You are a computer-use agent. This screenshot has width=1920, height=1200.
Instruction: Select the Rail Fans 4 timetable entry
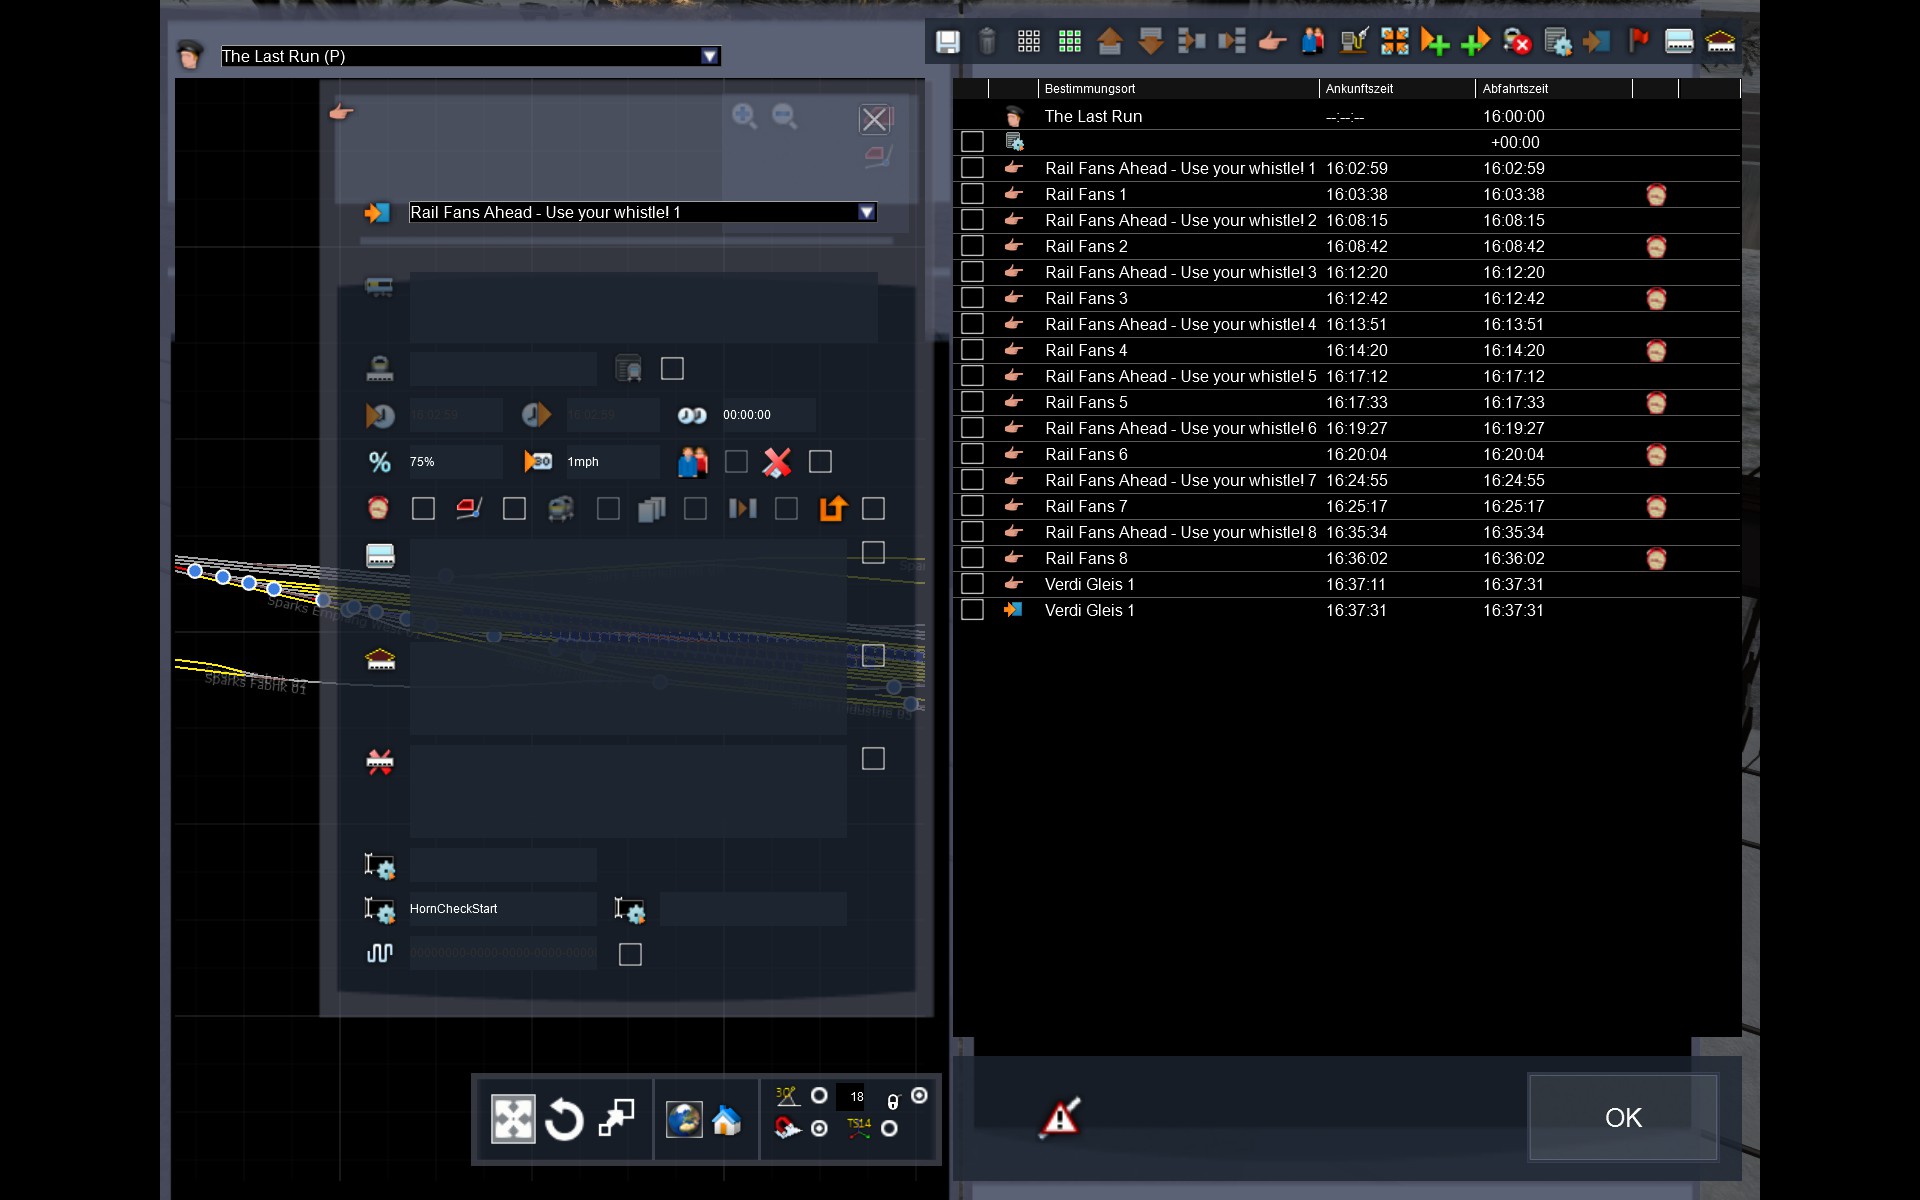point(1086,350)
